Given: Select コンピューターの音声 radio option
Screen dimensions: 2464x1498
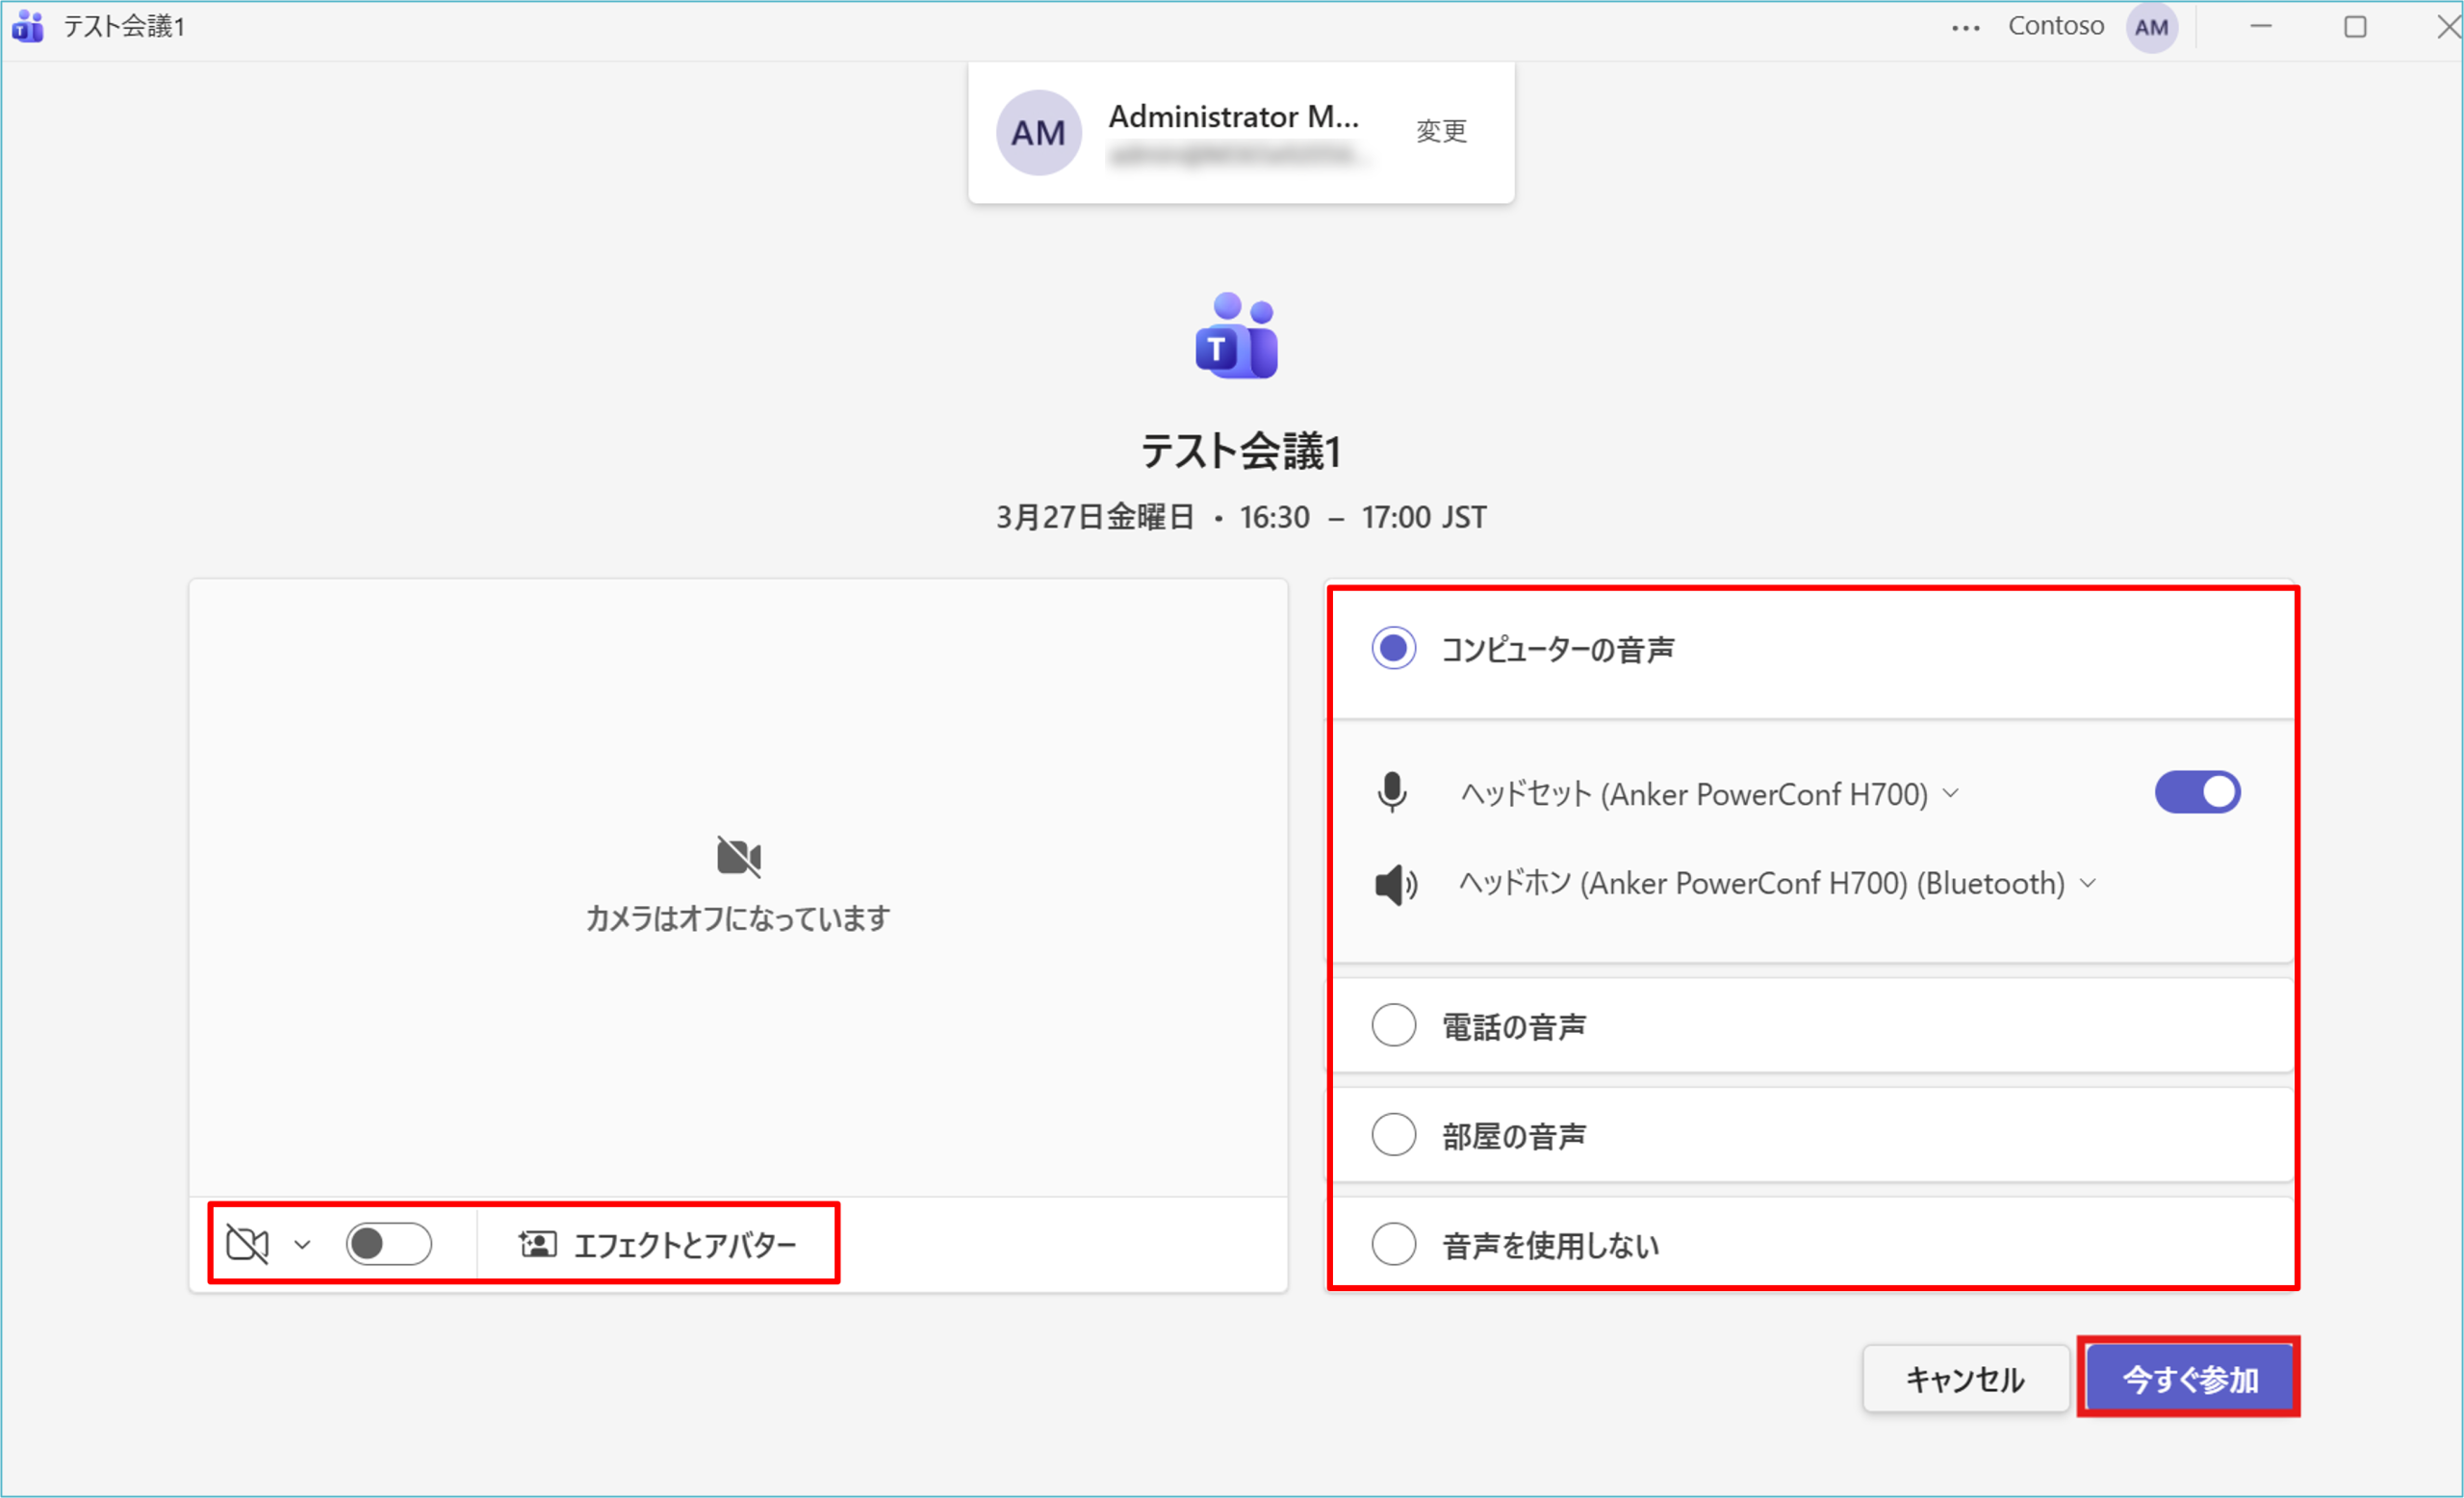Looking at the screenshot, I should click(1393, 648).
